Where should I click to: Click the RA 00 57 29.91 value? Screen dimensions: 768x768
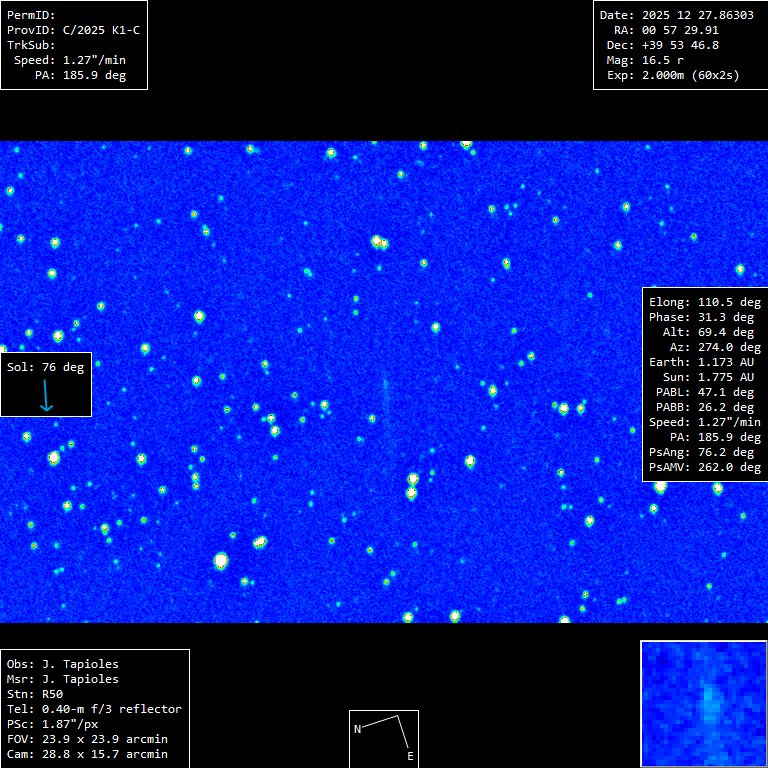coord(680,30)
